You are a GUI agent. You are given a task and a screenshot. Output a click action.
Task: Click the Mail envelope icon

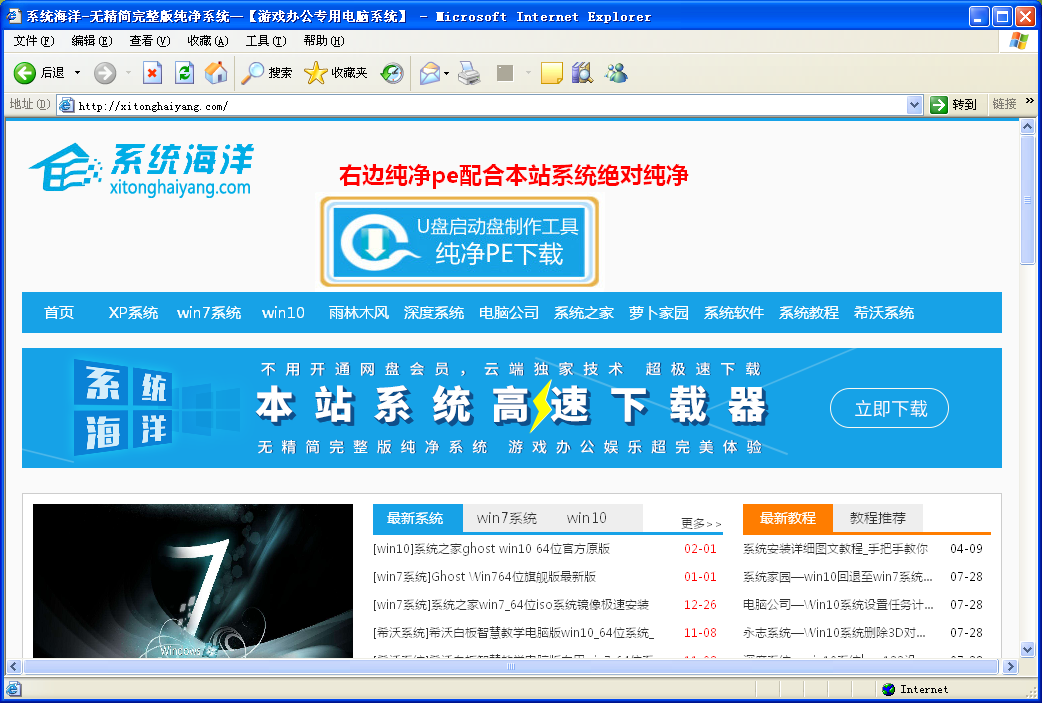click(x=430, y=73)
